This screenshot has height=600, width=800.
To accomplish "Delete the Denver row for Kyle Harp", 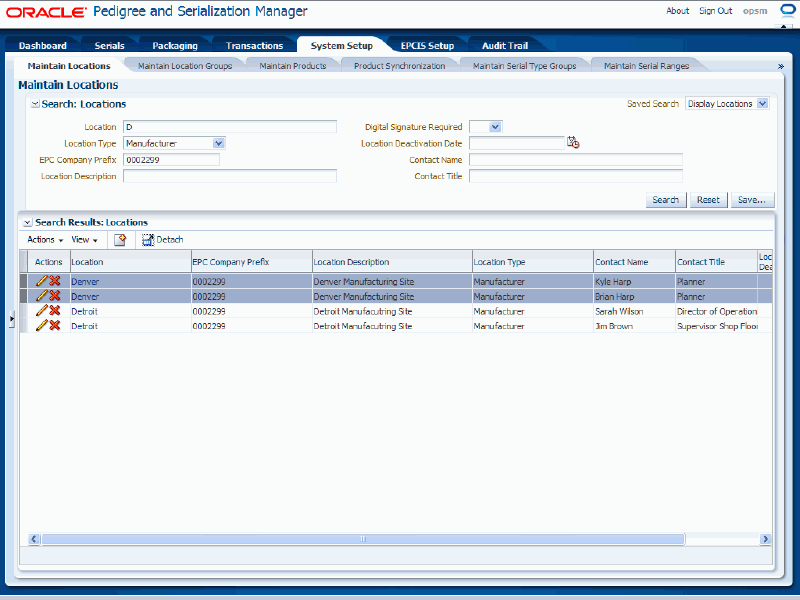I will pyautogui.click(x=55, y=281).
